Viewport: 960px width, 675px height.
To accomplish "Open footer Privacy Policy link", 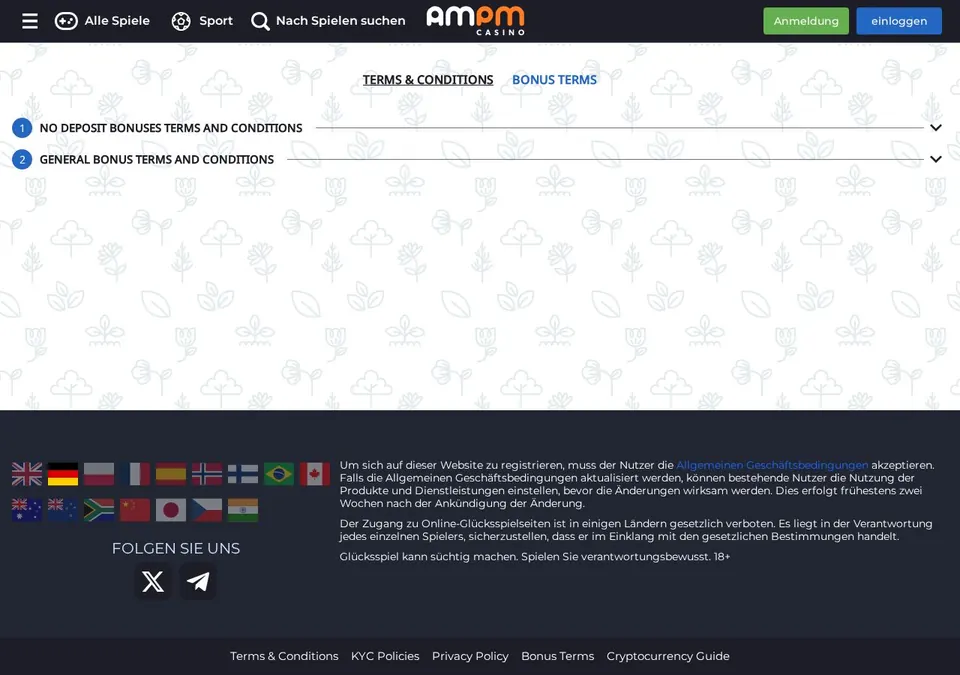I will (470, 656).
